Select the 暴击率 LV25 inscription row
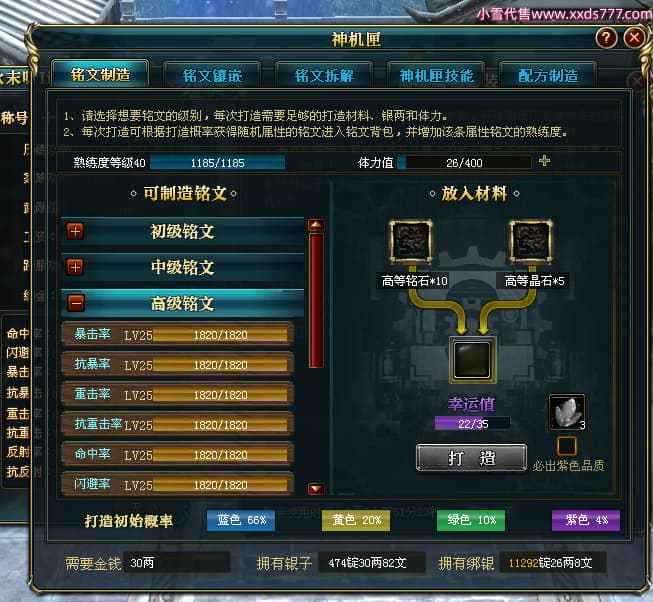Image resolution: width=653 pixels, height=602 pixels. pyautogui.click(x=178, y=334)
